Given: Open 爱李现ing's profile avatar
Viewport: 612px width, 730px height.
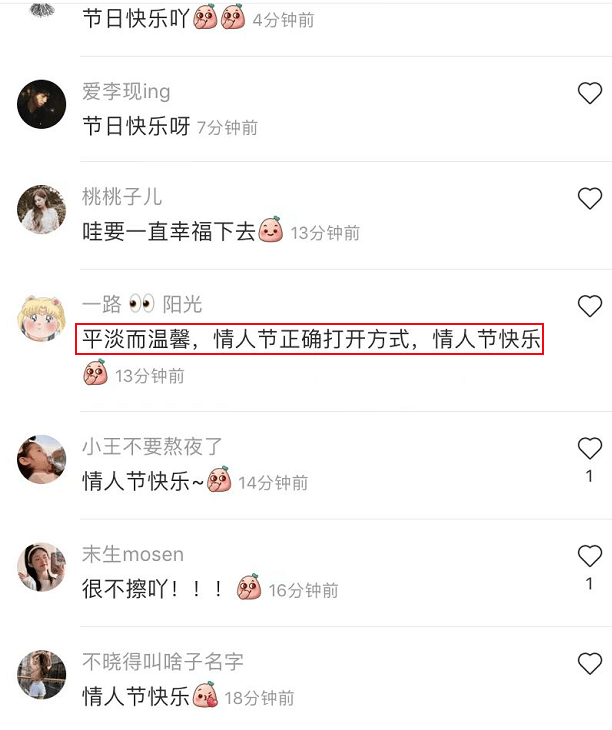Looking at the screenshot, I should coord(41,104).
